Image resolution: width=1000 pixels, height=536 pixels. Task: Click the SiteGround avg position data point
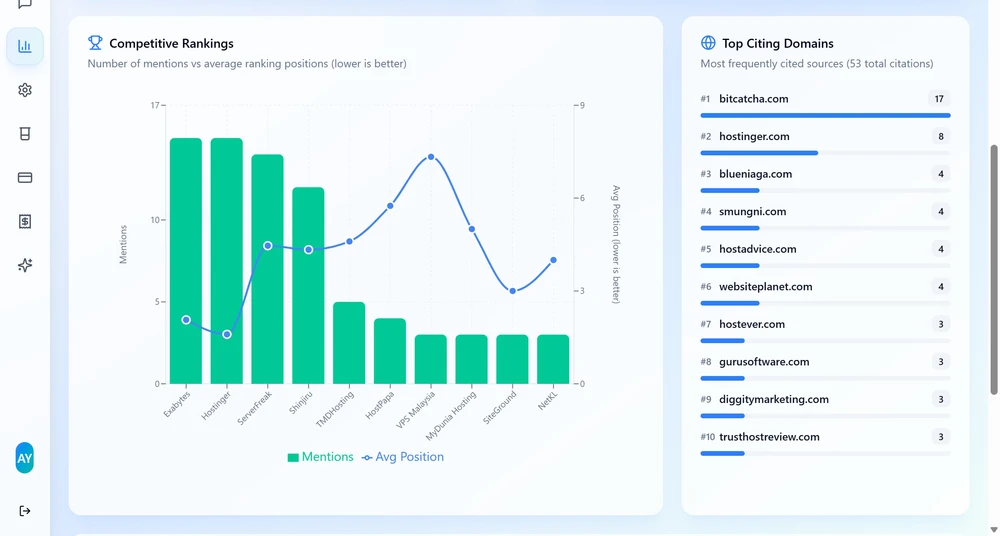coord(513,291)
